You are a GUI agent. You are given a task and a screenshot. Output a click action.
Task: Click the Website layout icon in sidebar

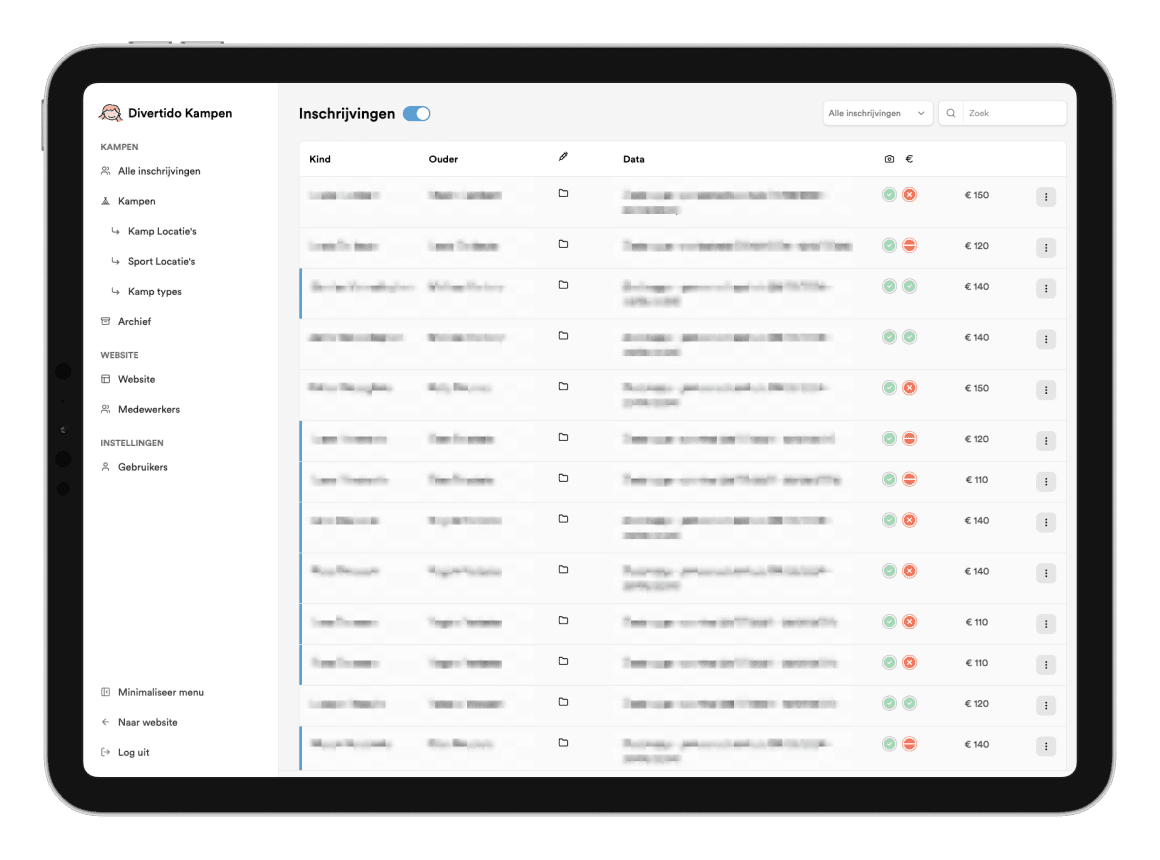click(106, 379)
